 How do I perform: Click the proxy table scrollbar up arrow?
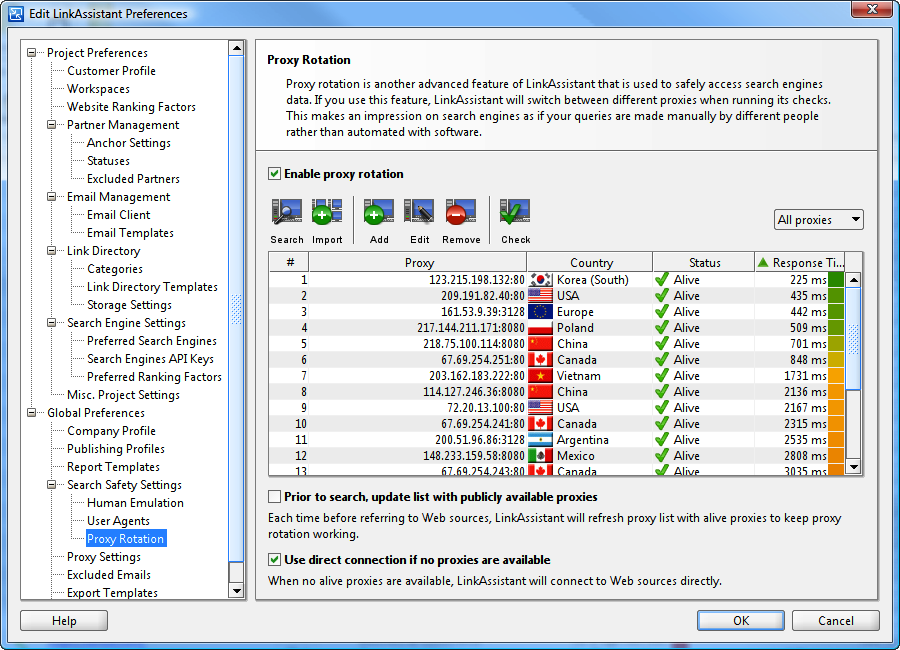click(x=854, y=280)
